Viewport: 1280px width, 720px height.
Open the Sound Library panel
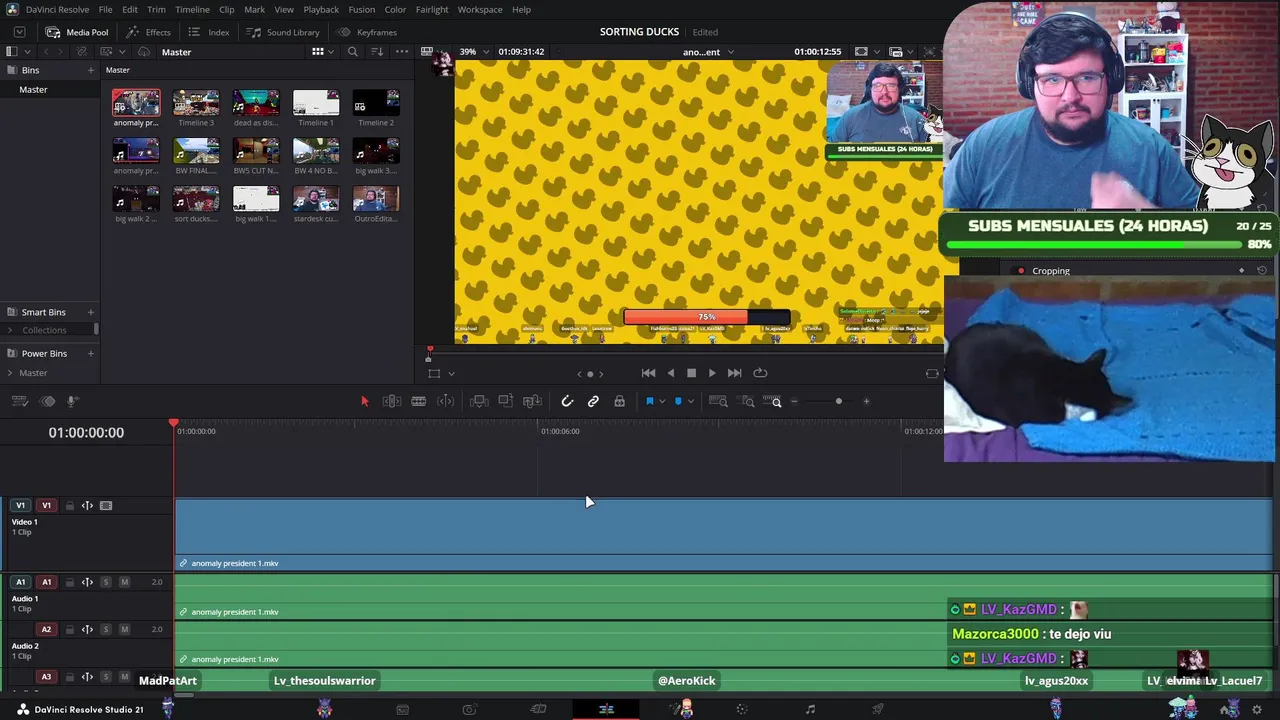[x=283, y=32]
